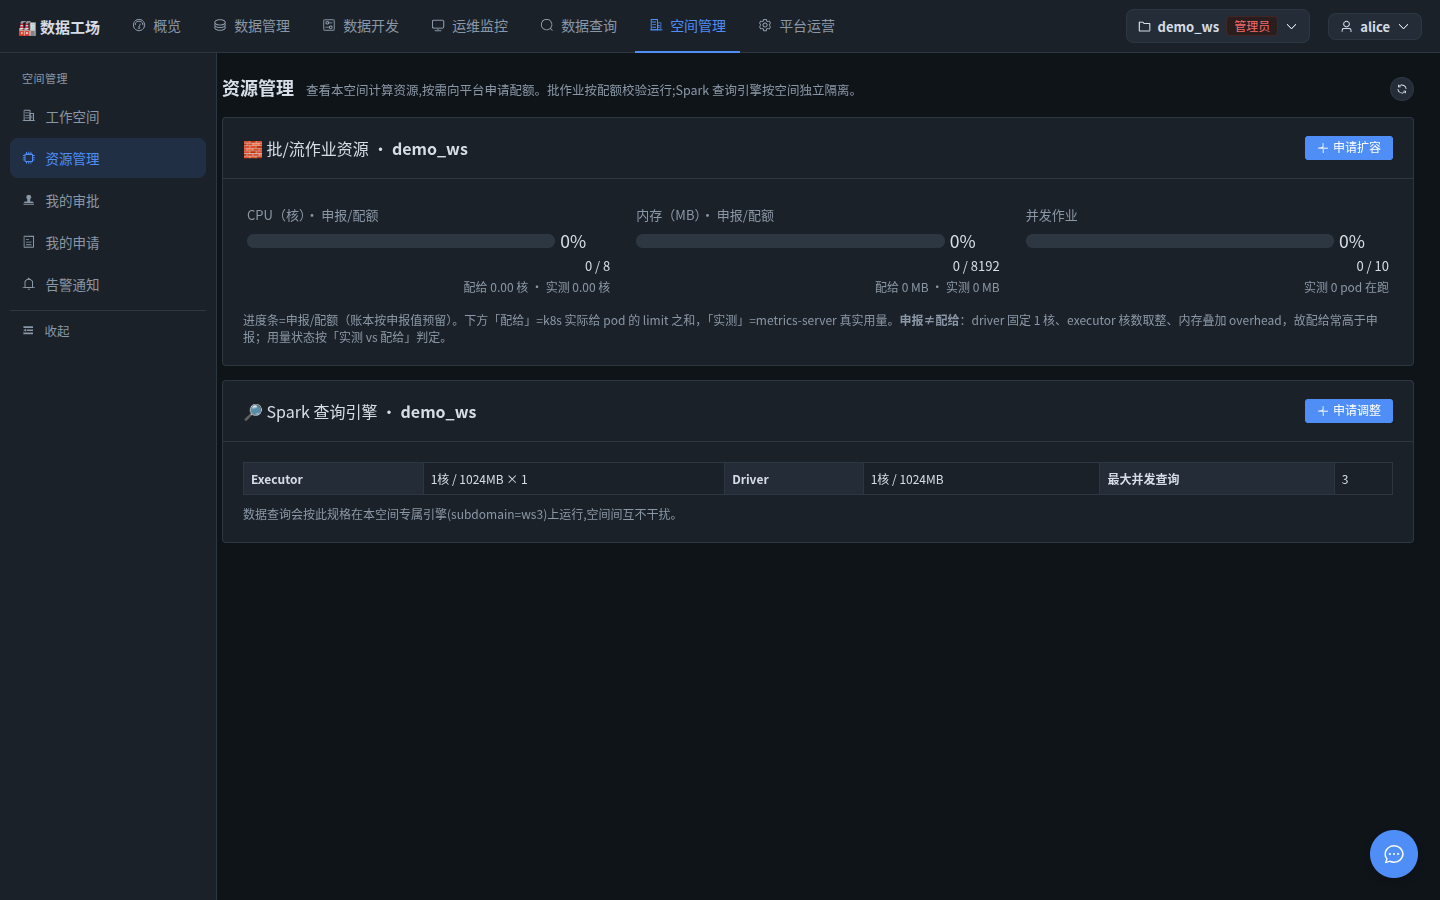This screenshot has height=900, width=1440.
Task: Expand the demo_ws workspace selector
Action: pyautogui.click(x=1217, y=26)
